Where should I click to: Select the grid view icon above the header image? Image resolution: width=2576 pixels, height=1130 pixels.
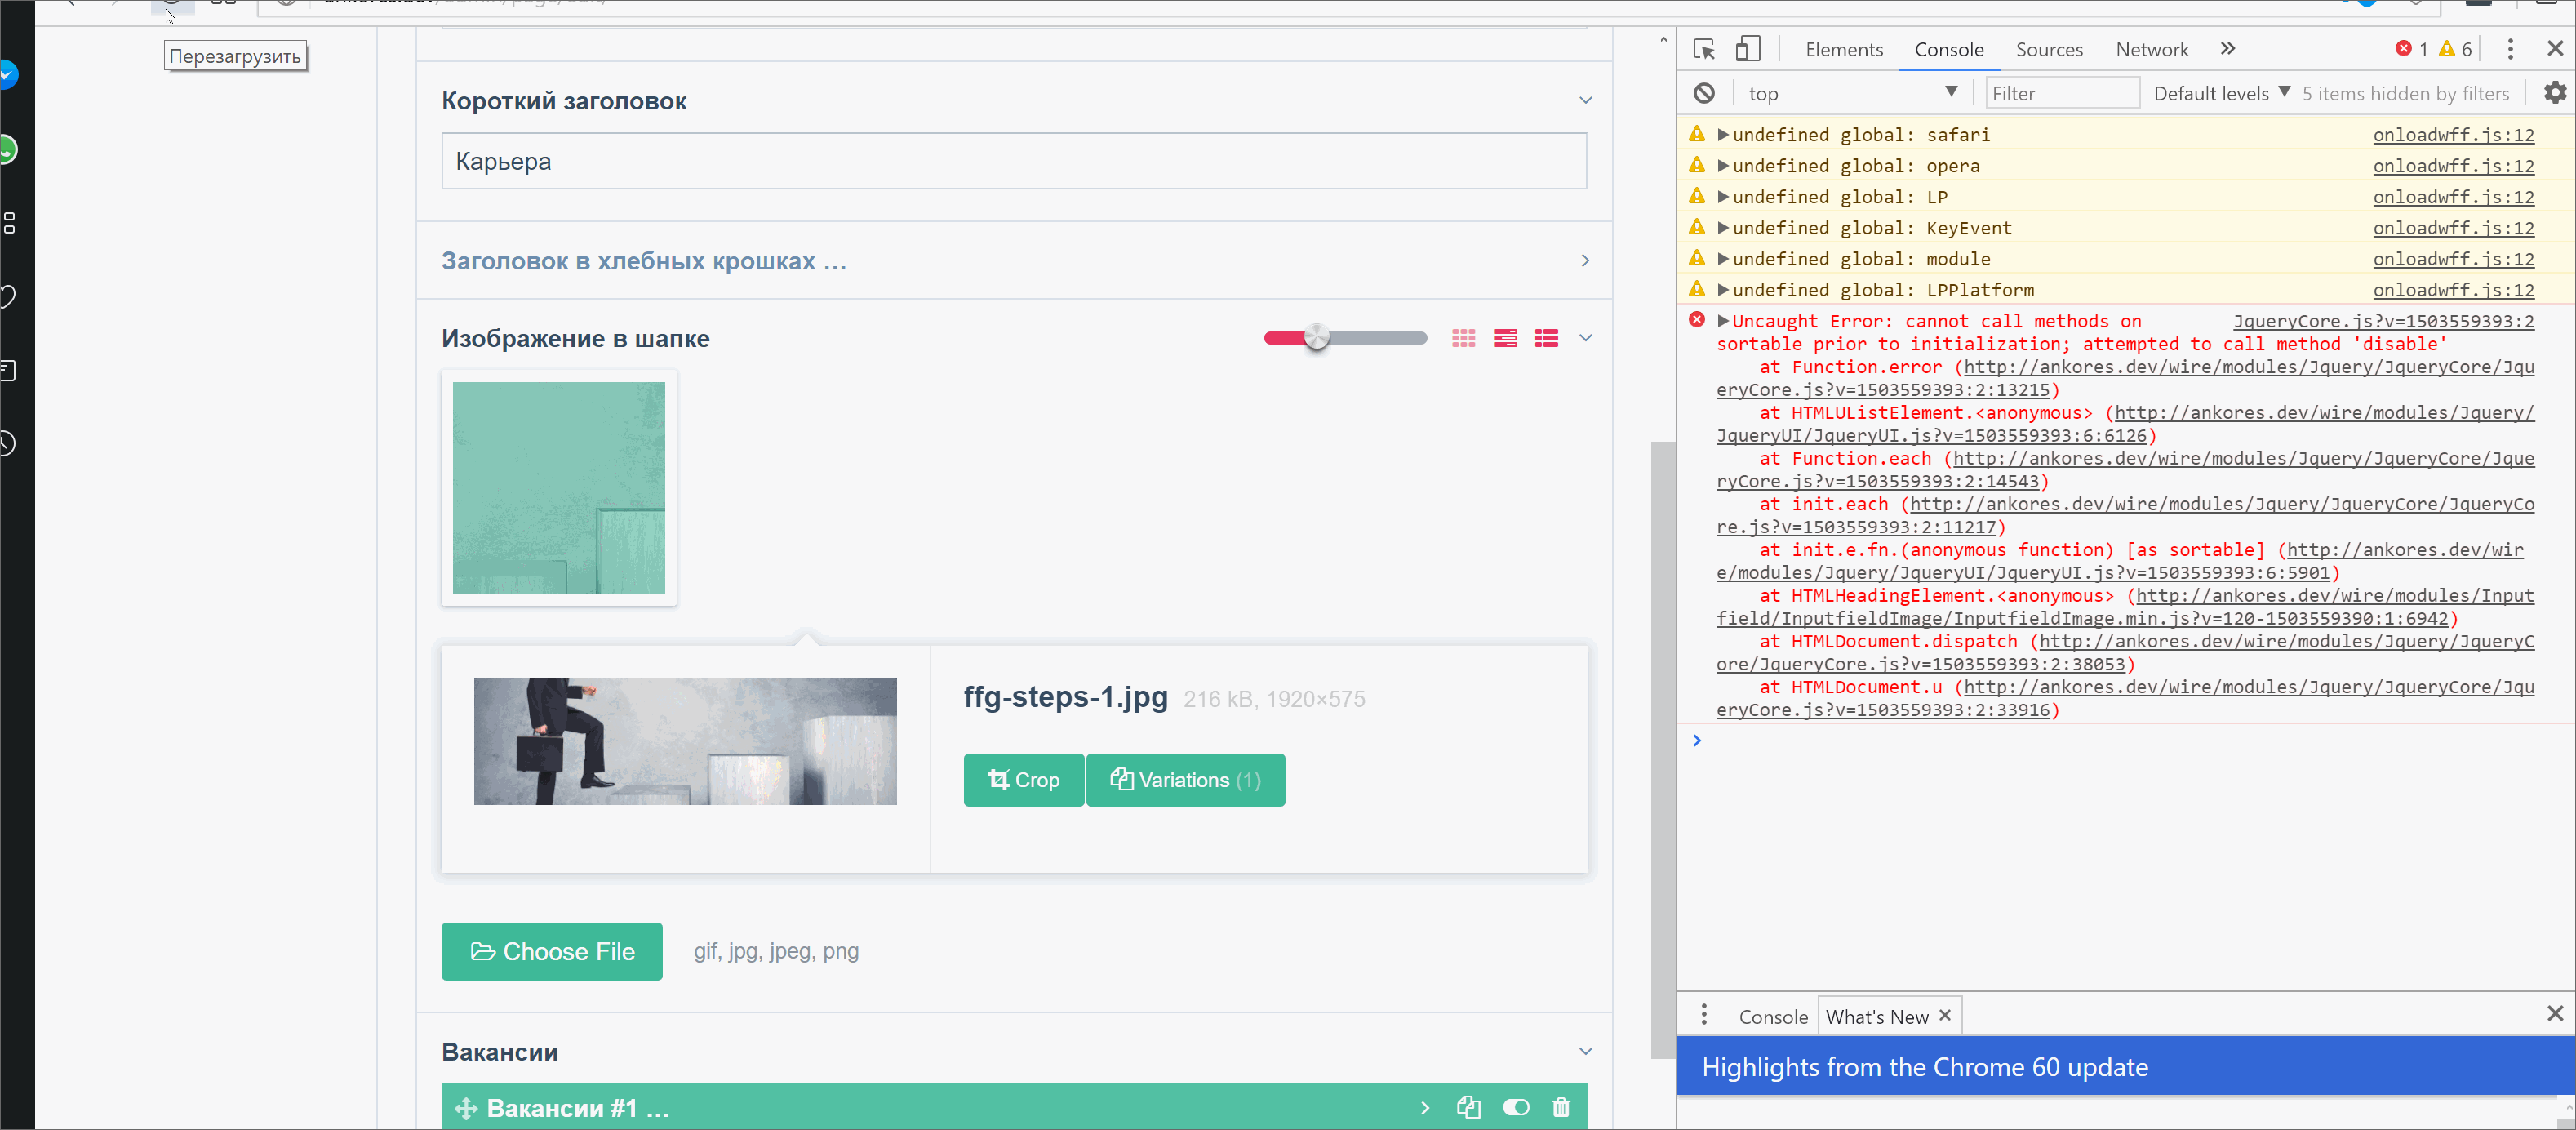point(1464,338)
